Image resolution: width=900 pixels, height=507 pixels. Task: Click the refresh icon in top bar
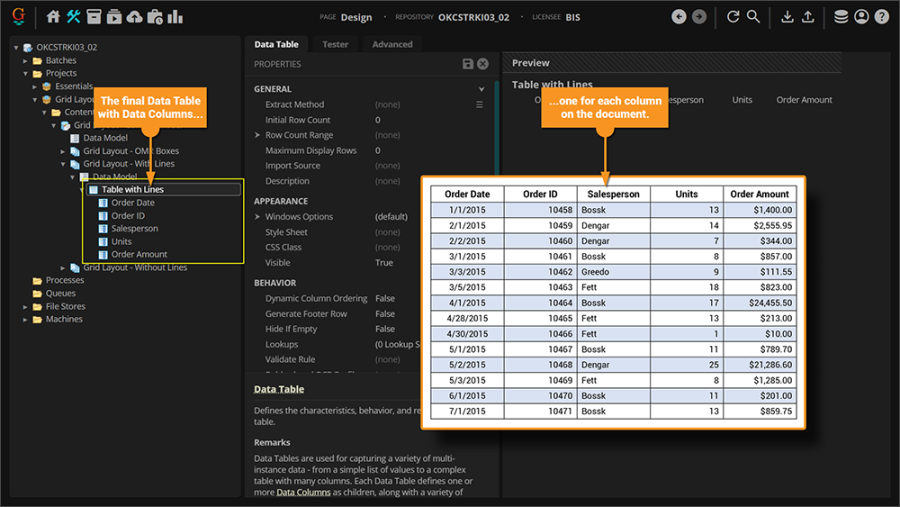733,17
